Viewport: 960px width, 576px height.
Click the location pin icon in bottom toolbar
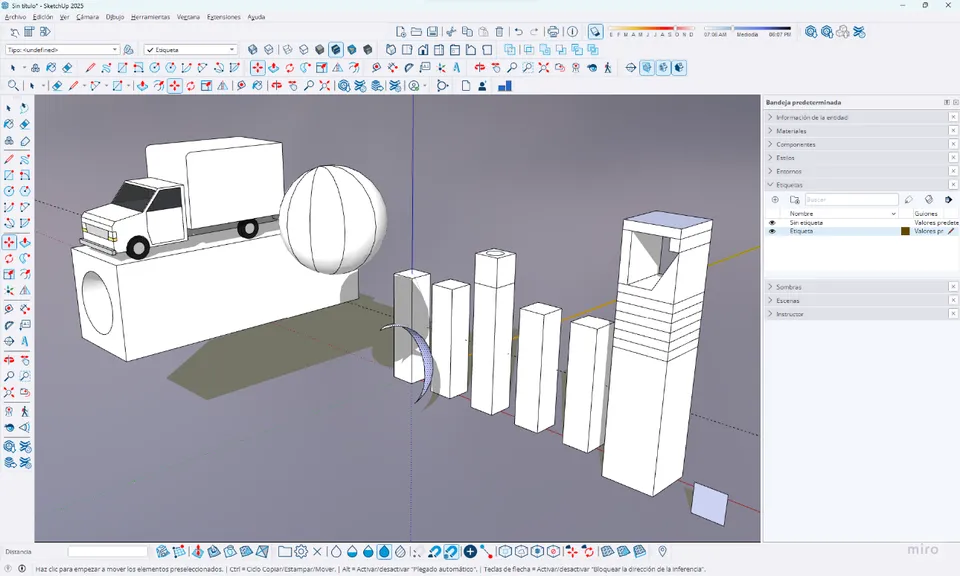pyautogui.click(x=662, y=552)
